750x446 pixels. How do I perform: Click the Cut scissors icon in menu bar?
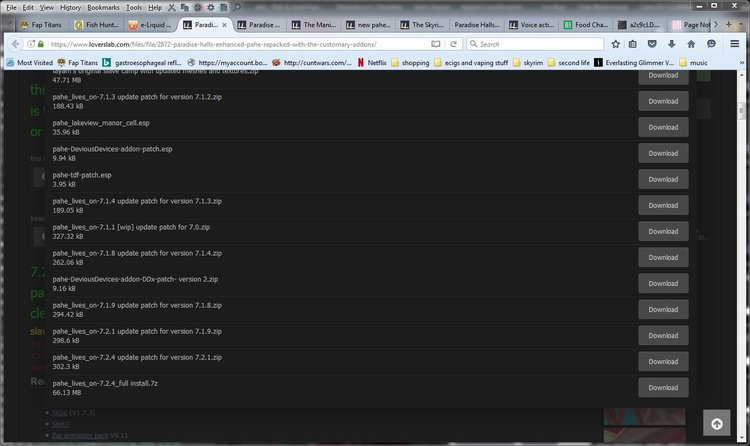[x=172, y=7]
